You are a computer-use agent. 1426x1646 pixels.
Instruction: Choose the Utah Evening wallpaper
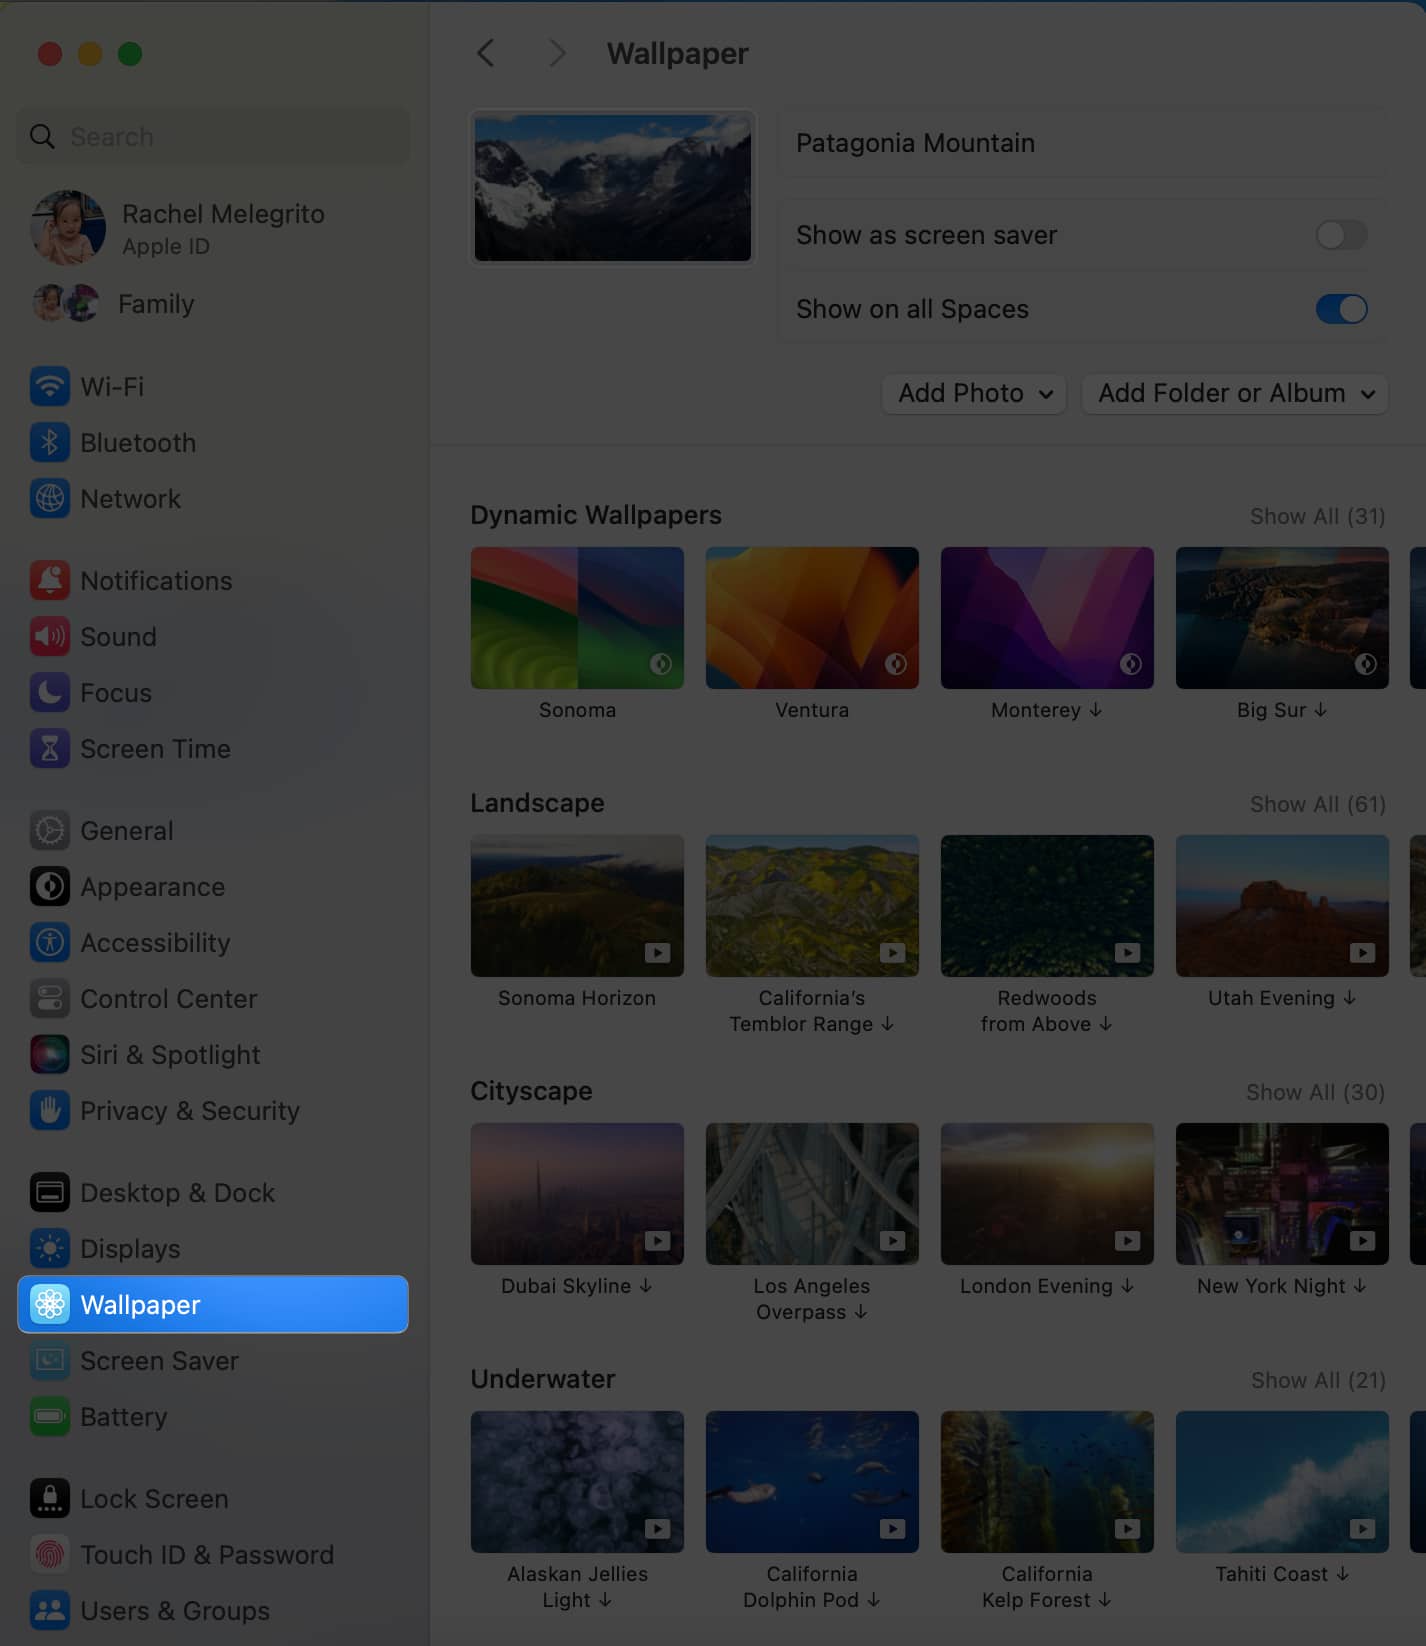pyautogui.click(x=1282, y=905)
